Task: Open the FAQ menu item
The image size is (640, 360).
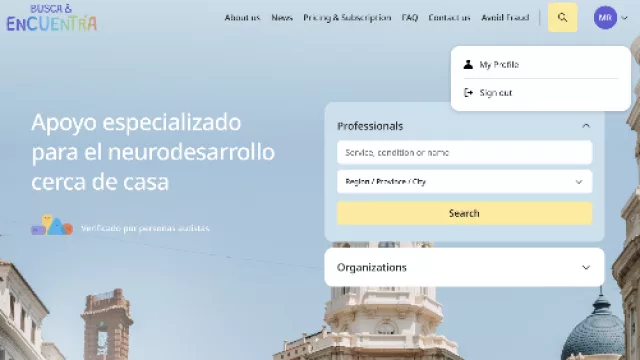Action: (409, 18)
